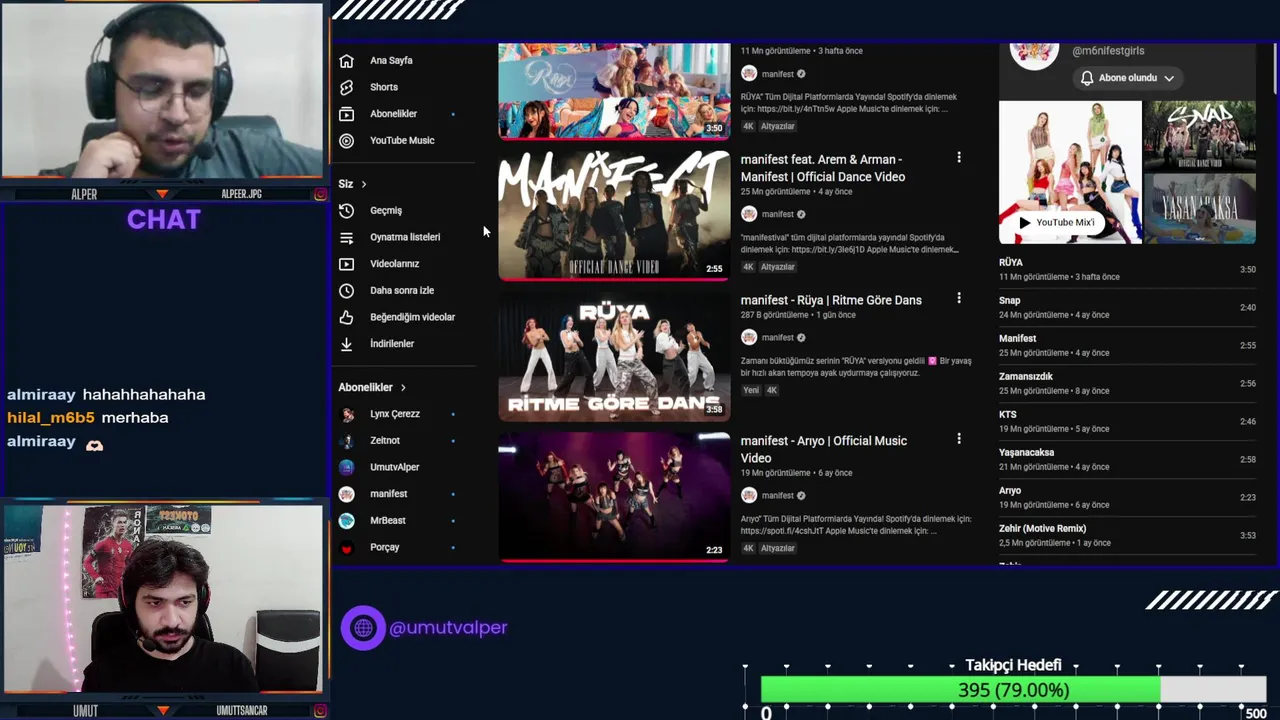The width and height of the screenshot is (1280, 720).
Task: Play RÜYA track in mix list
Action: (x=1127, y=269)
